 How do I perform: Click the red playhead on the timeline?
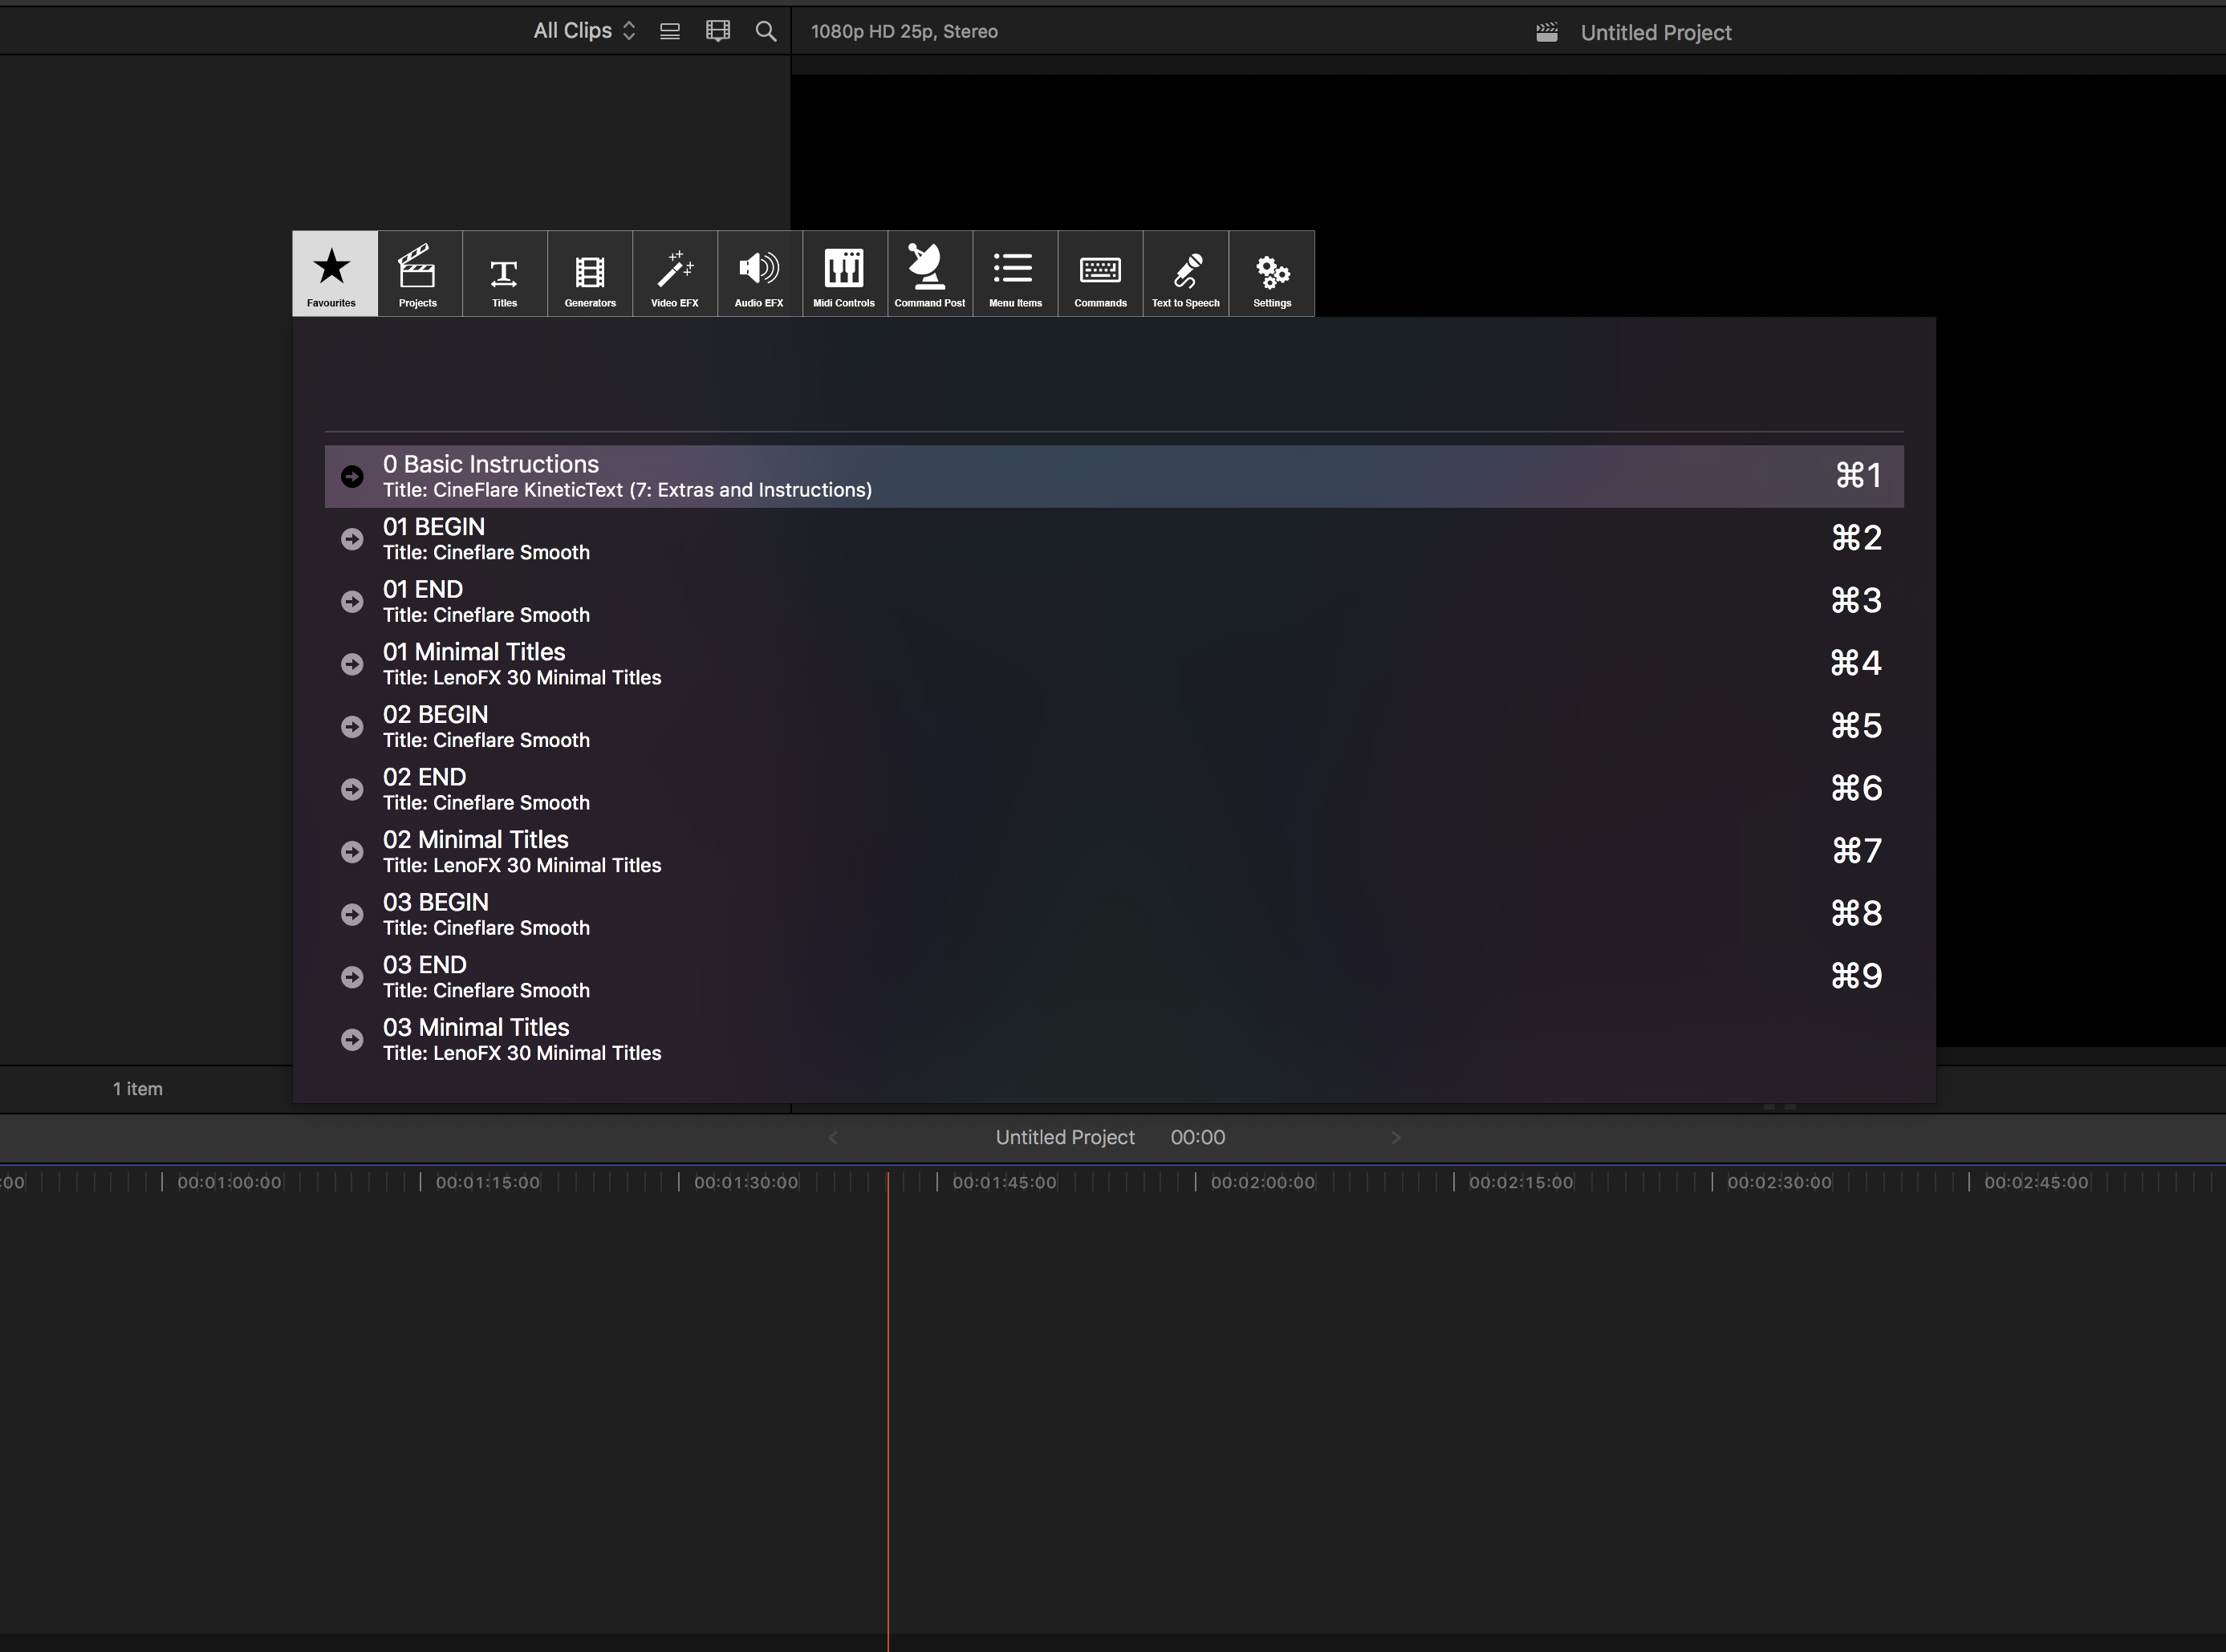point(888,1400)
